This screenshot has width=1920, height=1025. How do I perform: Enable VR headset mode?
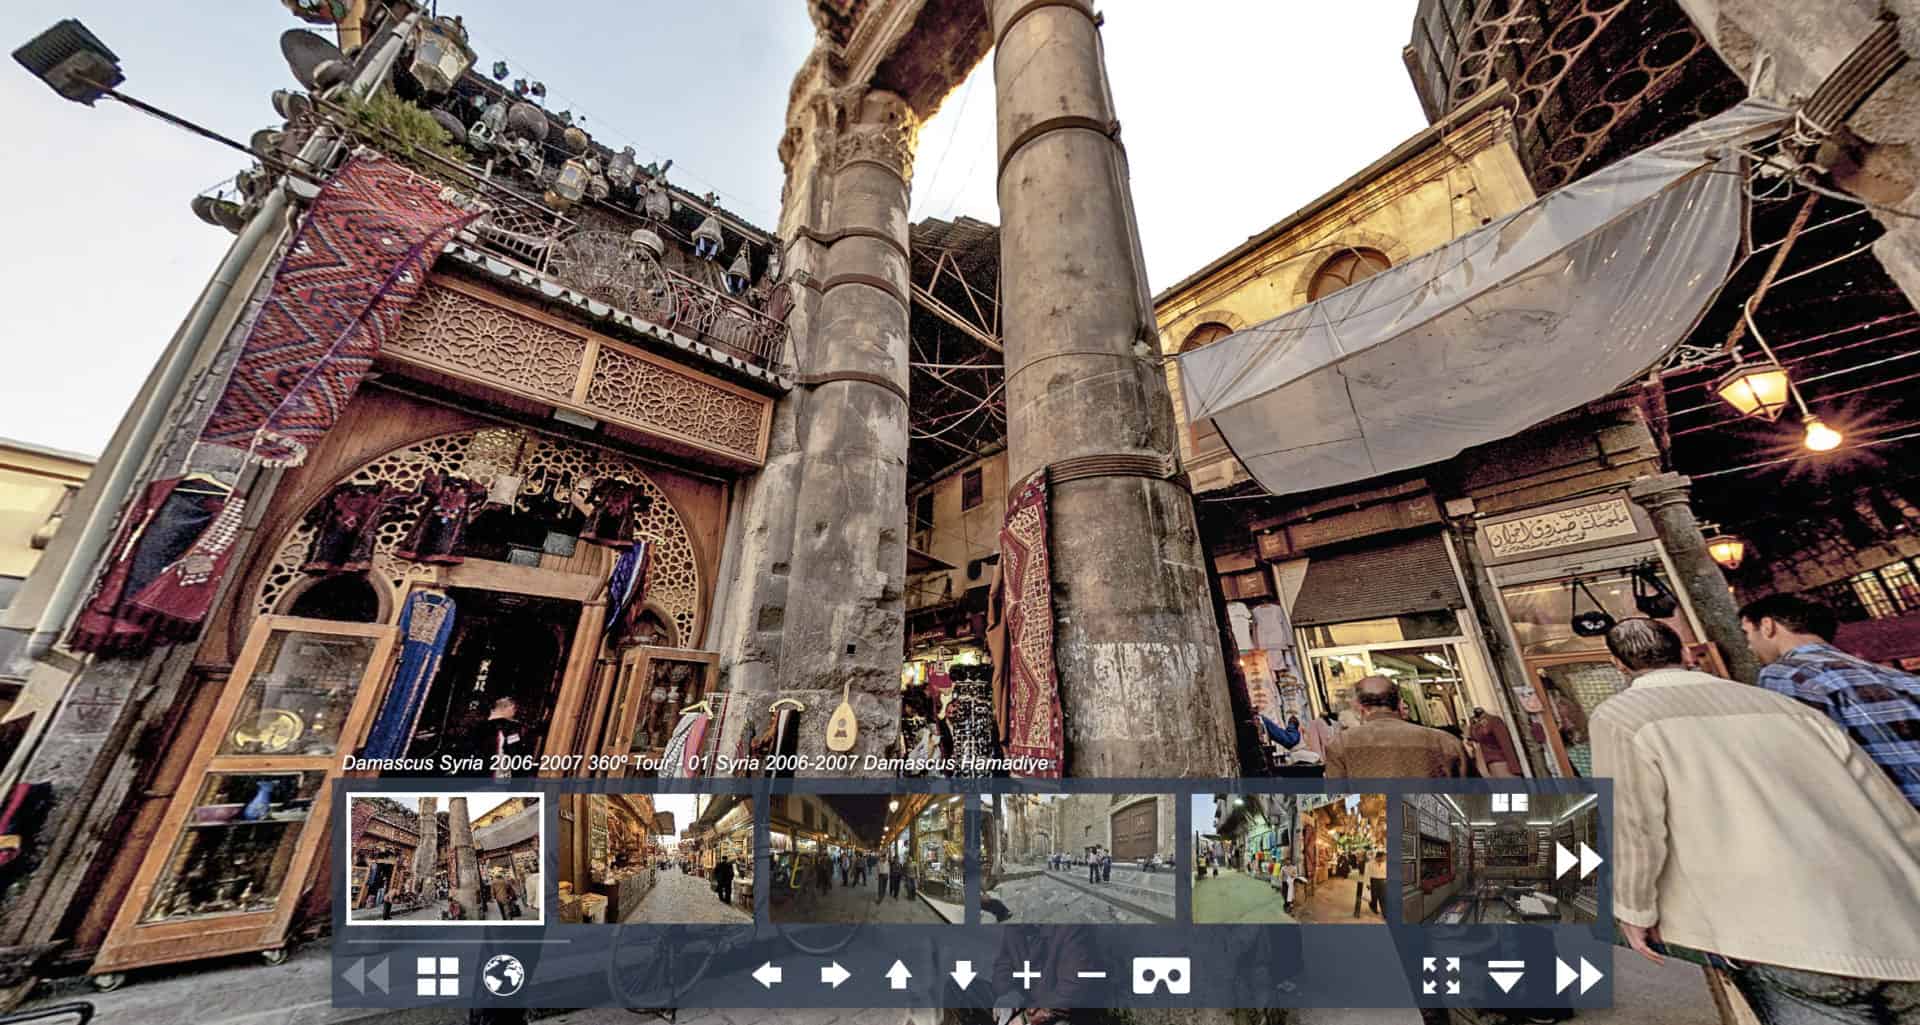coord(1161,975)
